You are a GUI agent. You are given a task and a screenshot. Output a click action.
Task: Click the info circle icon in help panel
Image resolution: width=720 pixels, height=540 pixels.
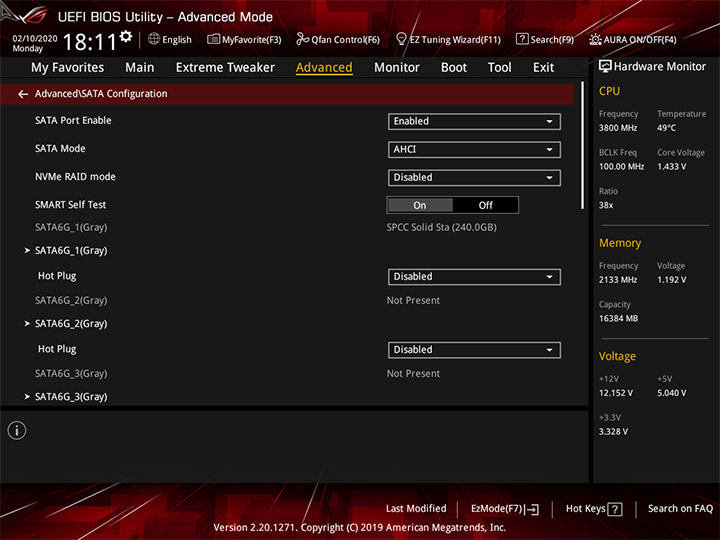[17, 430]
